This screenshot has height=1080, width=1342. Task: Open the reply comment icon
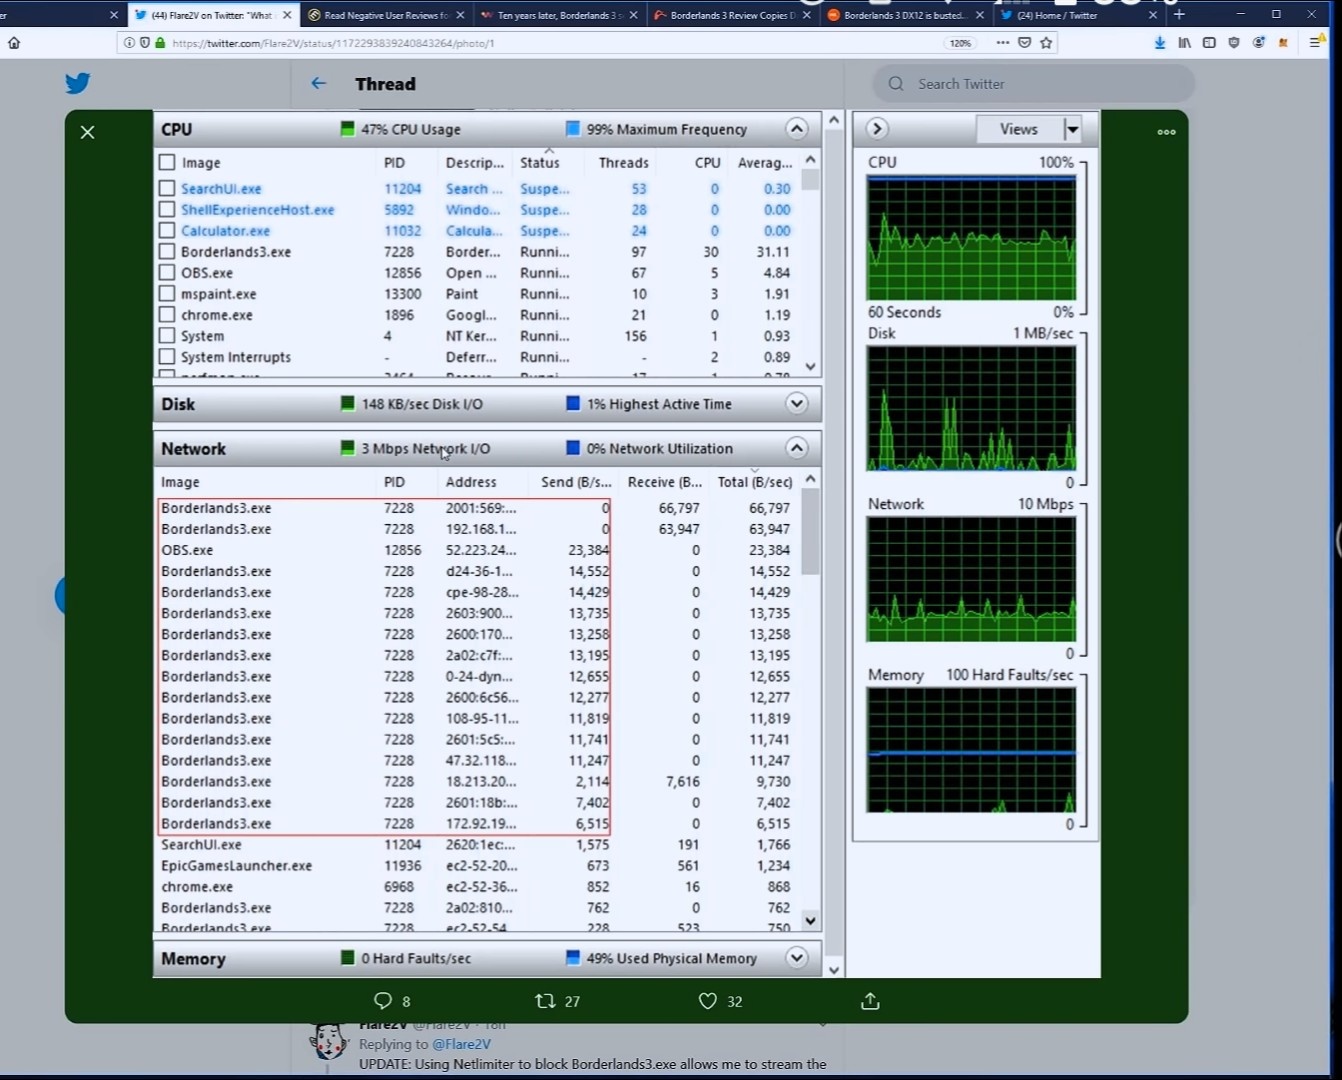[383, 1001]
